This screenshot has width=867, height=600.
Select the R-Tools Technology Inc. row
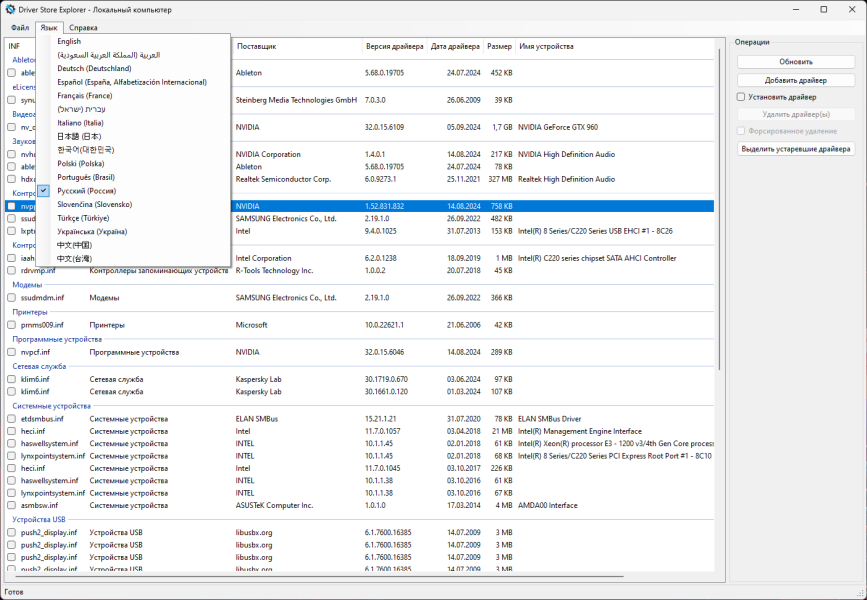pos(361,270)
